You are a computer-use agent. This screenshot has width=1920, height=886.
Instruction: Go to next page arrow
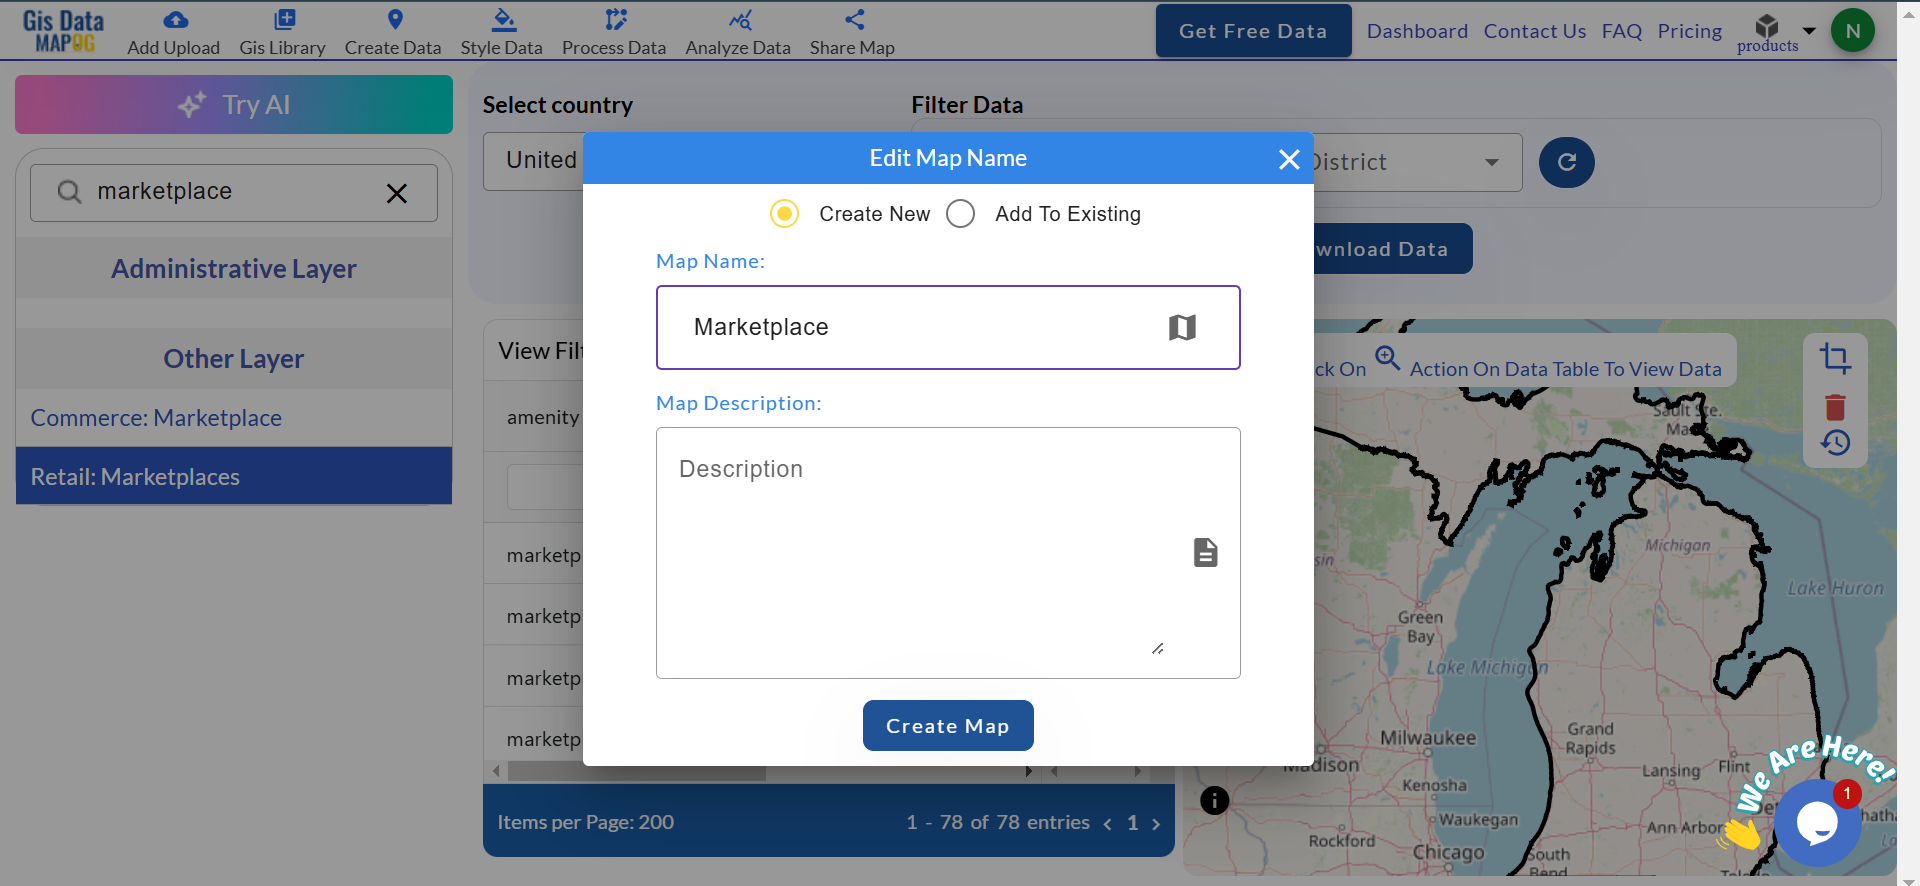tap(1156, 824)
